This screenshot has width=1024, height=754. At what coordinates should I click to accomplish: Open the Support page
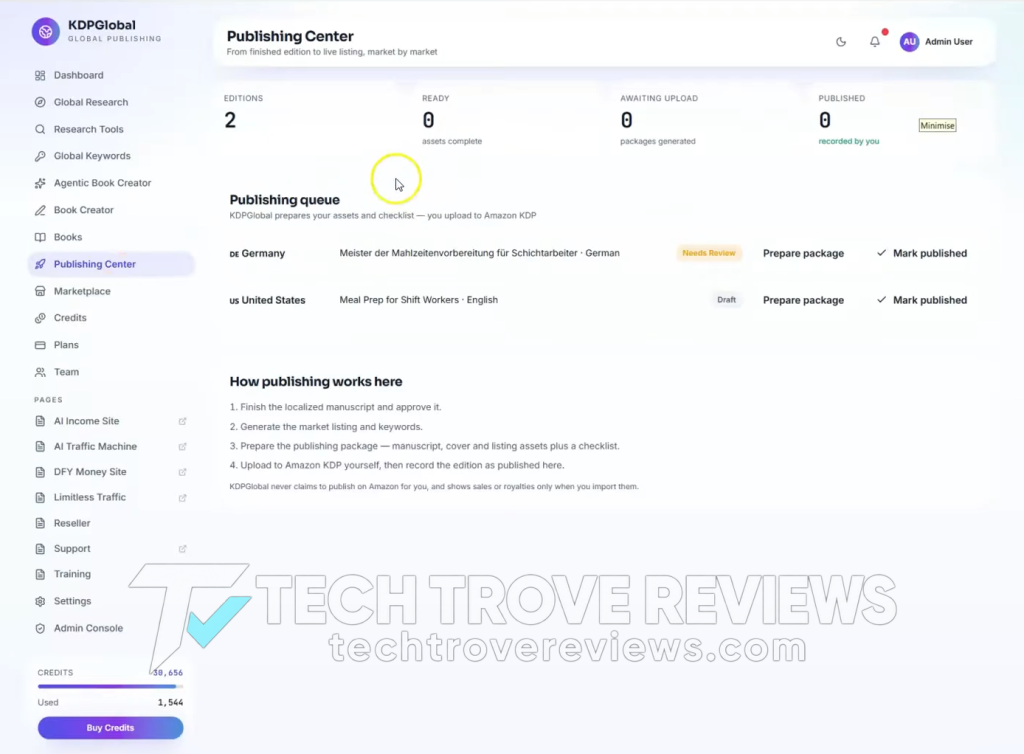[x=72, y=548]
